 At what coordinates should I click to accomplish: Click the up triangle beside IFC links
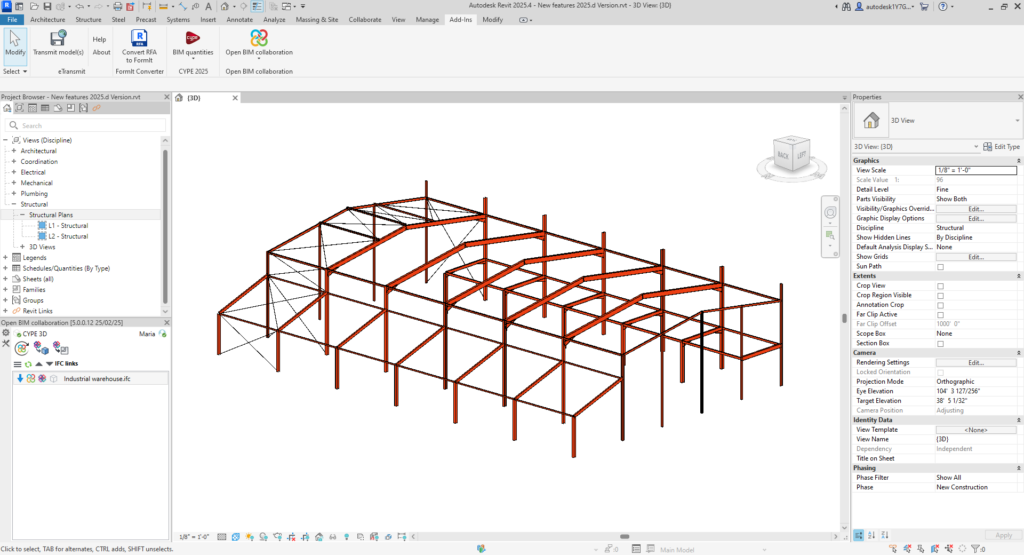[x=39, y=364]
